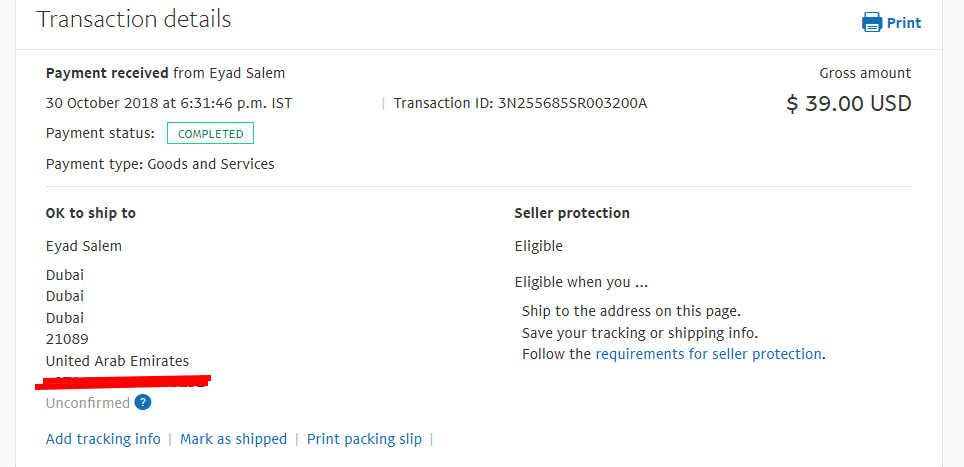Click the $ 39.00 USD gross amount

coord(848,104)
